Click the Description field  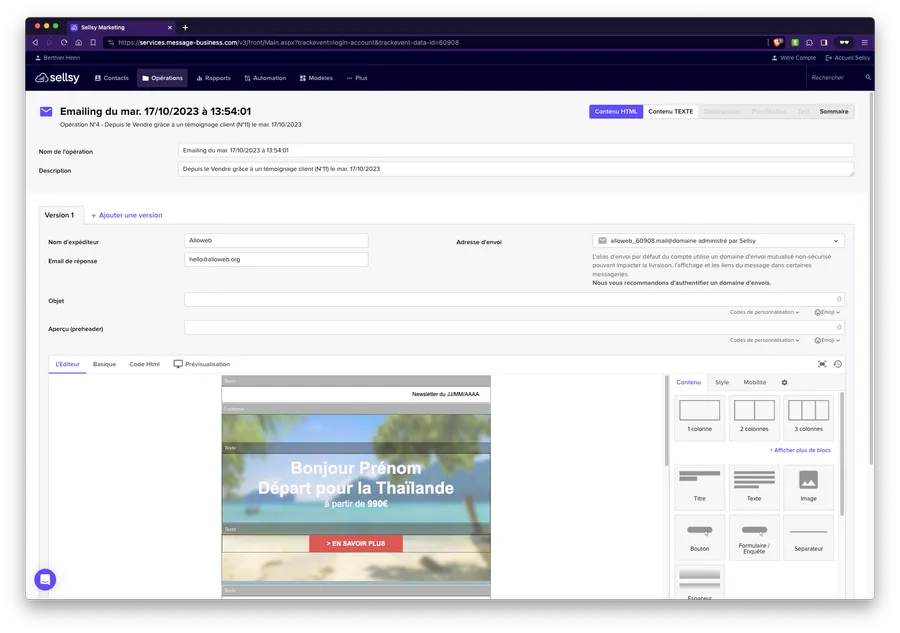[515, 169]
